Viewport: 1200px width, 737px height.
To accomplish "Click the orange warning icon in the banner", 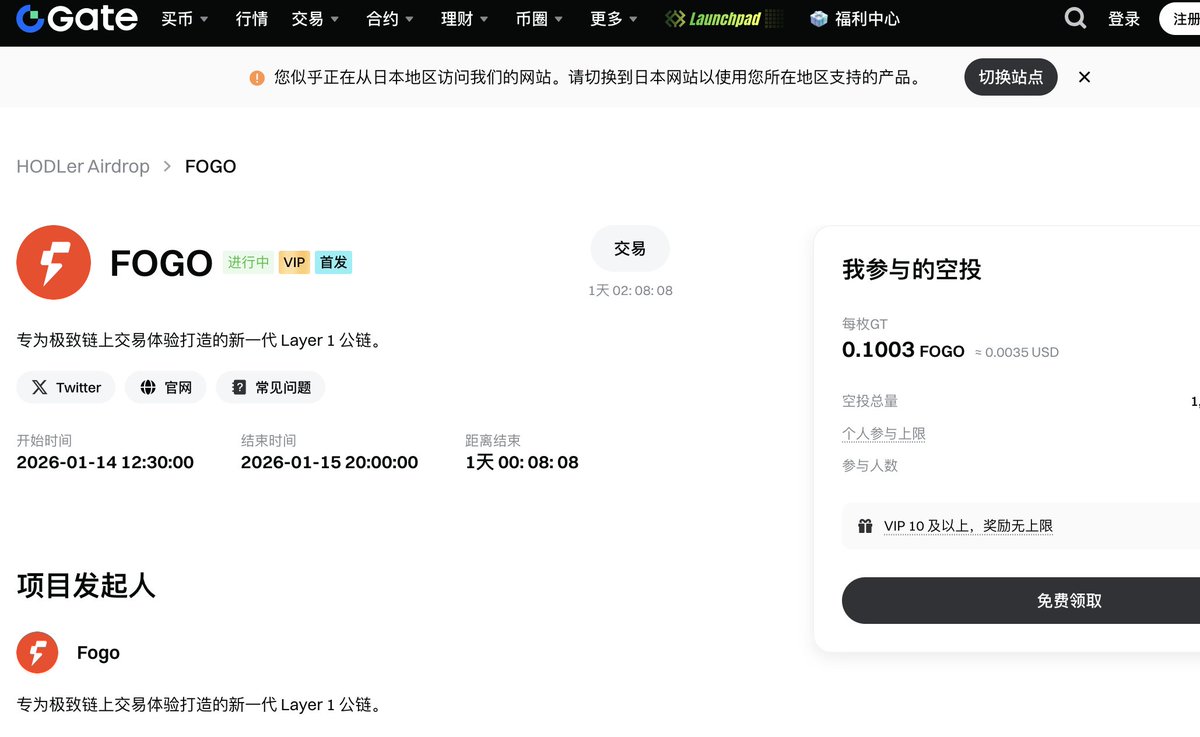I will (x=257, y=77).
